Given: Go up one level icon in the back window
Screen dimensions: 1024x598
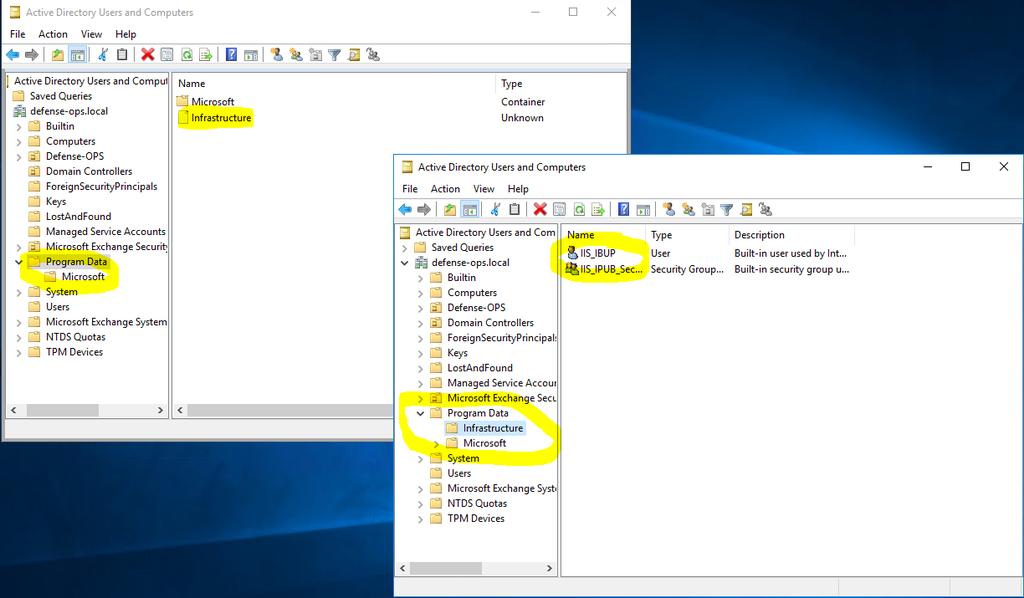Looking at the screenshot, I should point(57,55).
